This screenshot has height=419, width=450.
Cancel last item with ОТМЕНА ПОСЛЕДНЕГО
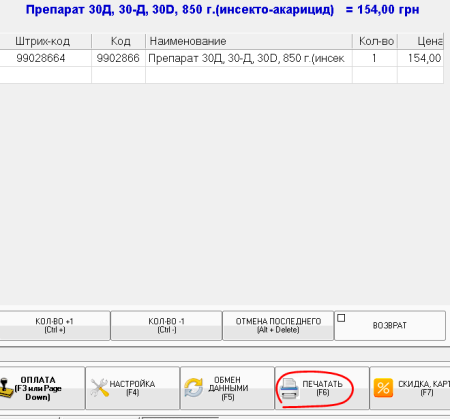tap(278, 326)
